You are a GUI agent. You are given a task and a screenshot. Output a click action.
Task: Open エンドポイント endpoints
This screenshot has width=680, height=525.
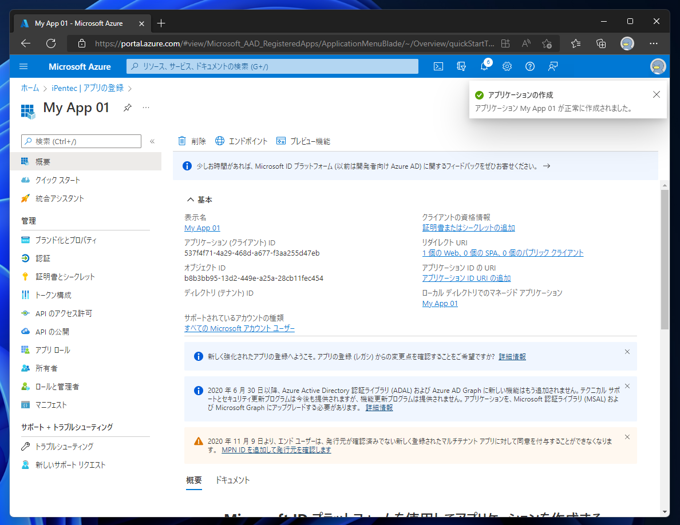pos(242,141)
